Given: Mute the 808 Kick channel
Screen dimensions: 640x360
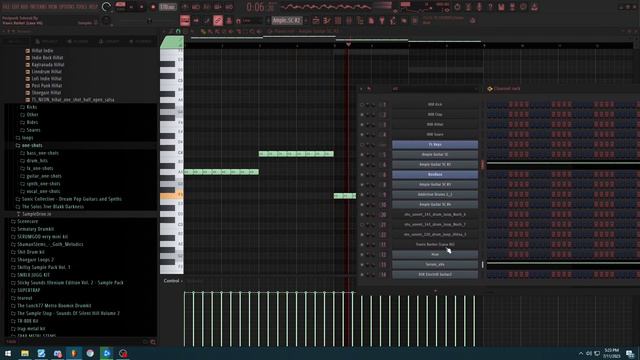Looking at the screenshot, I should (x=362, y=104).
